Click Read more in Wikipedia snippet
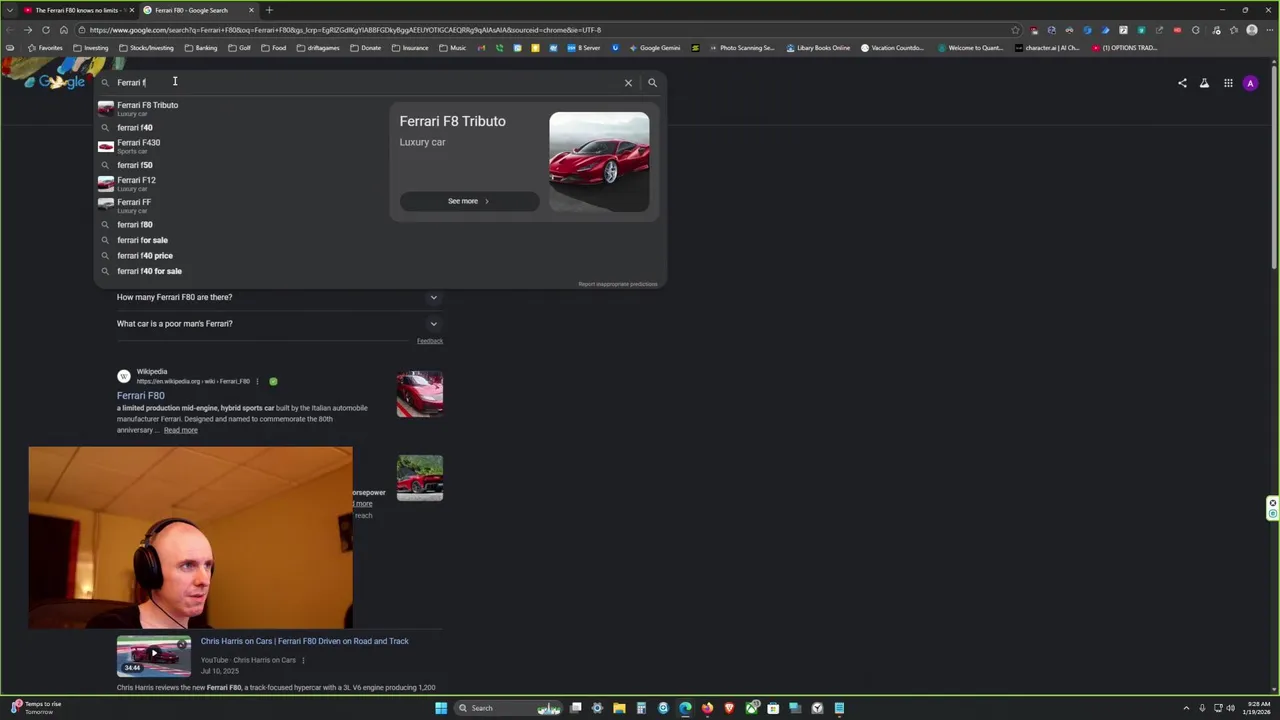The height and width of the screenshot is (720, 1280). click(x=180, y=430)
